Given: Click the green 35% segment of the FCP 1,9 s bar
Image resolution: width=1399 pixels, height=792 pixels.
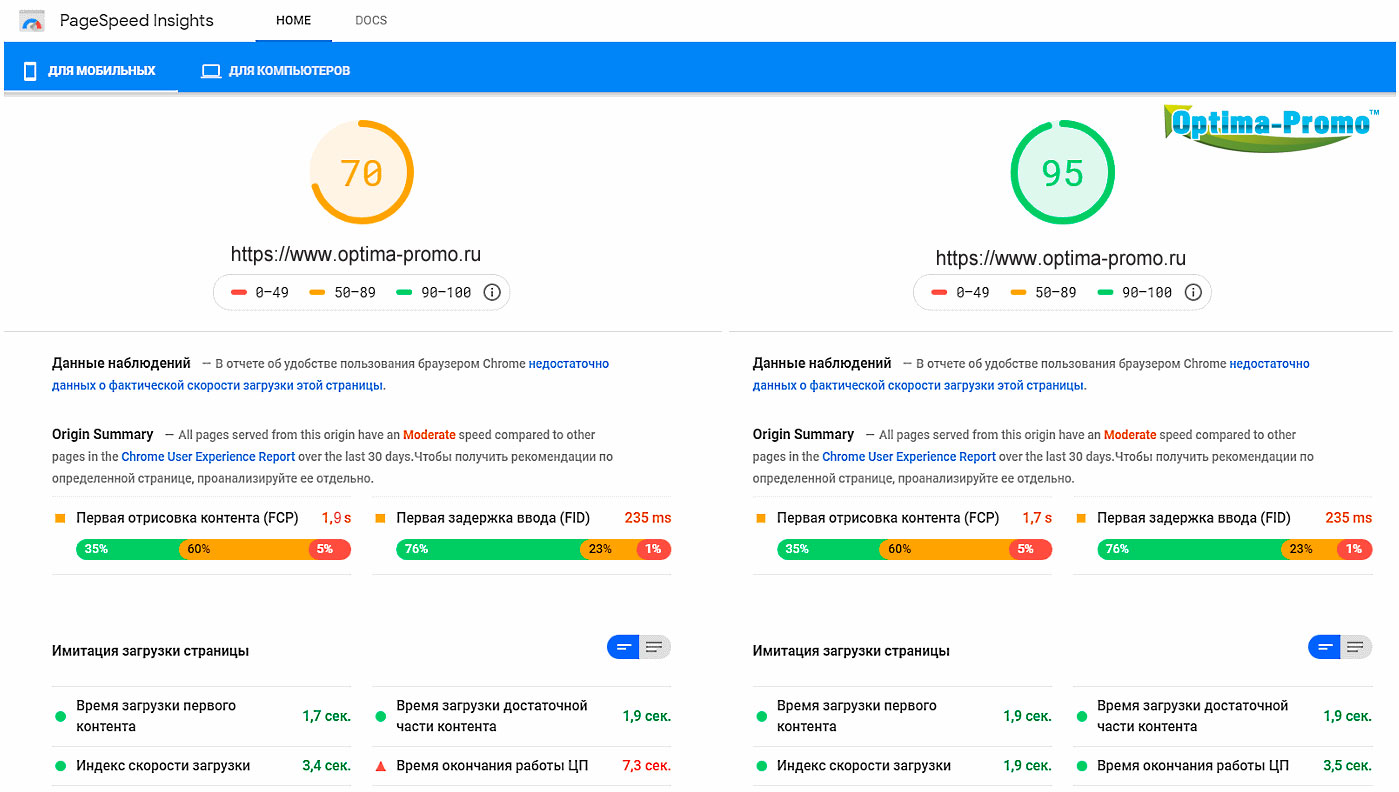Looking at the screenshot, I should point(128,549).
